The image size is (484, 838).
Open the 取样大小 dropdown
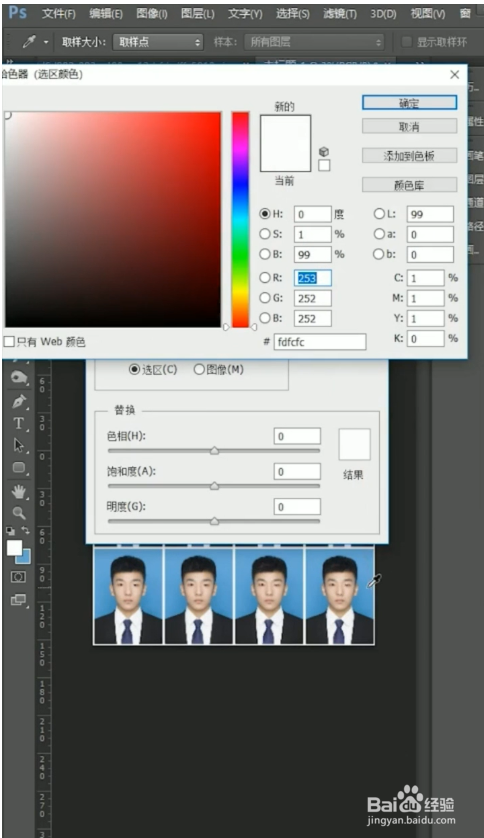coord(158,42)
